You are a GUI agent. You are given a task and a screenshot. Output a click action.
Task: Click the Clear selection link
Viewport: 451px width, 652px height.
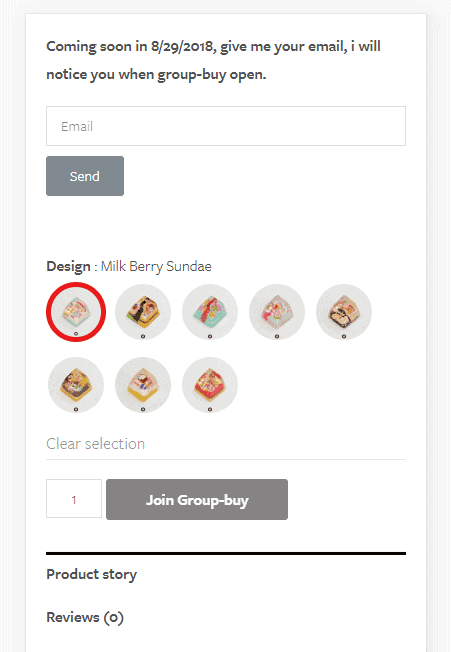pos(96,444)
